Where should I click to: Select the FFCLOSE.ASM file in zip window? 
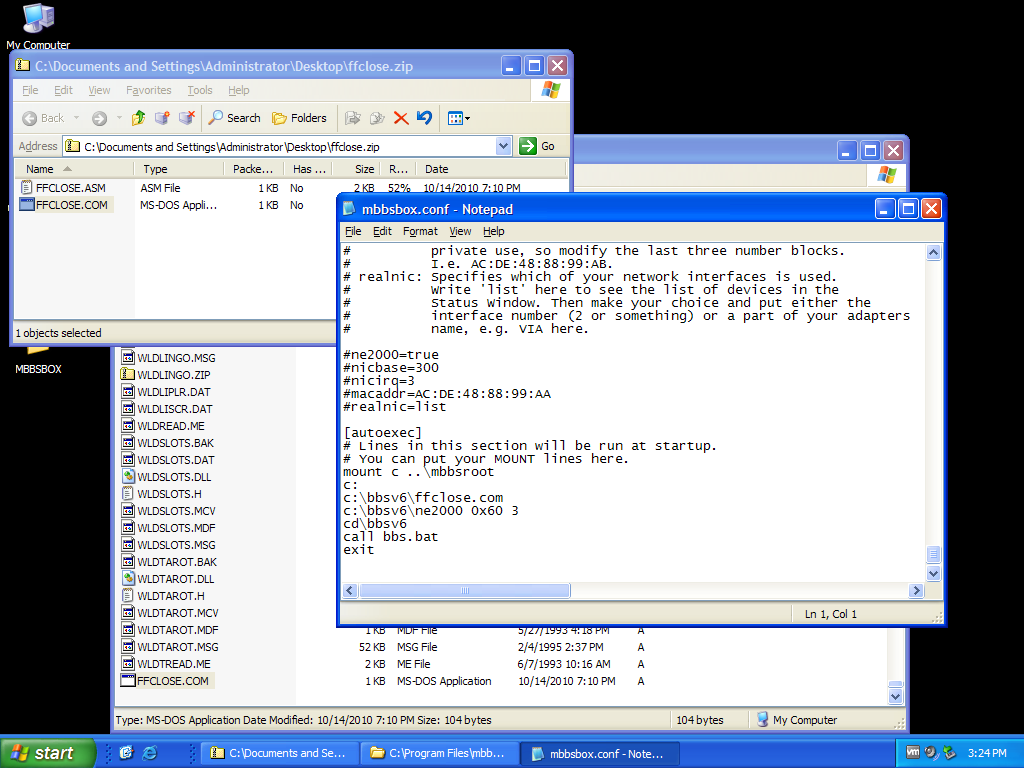pyautogui.click(x=69, y=188)
